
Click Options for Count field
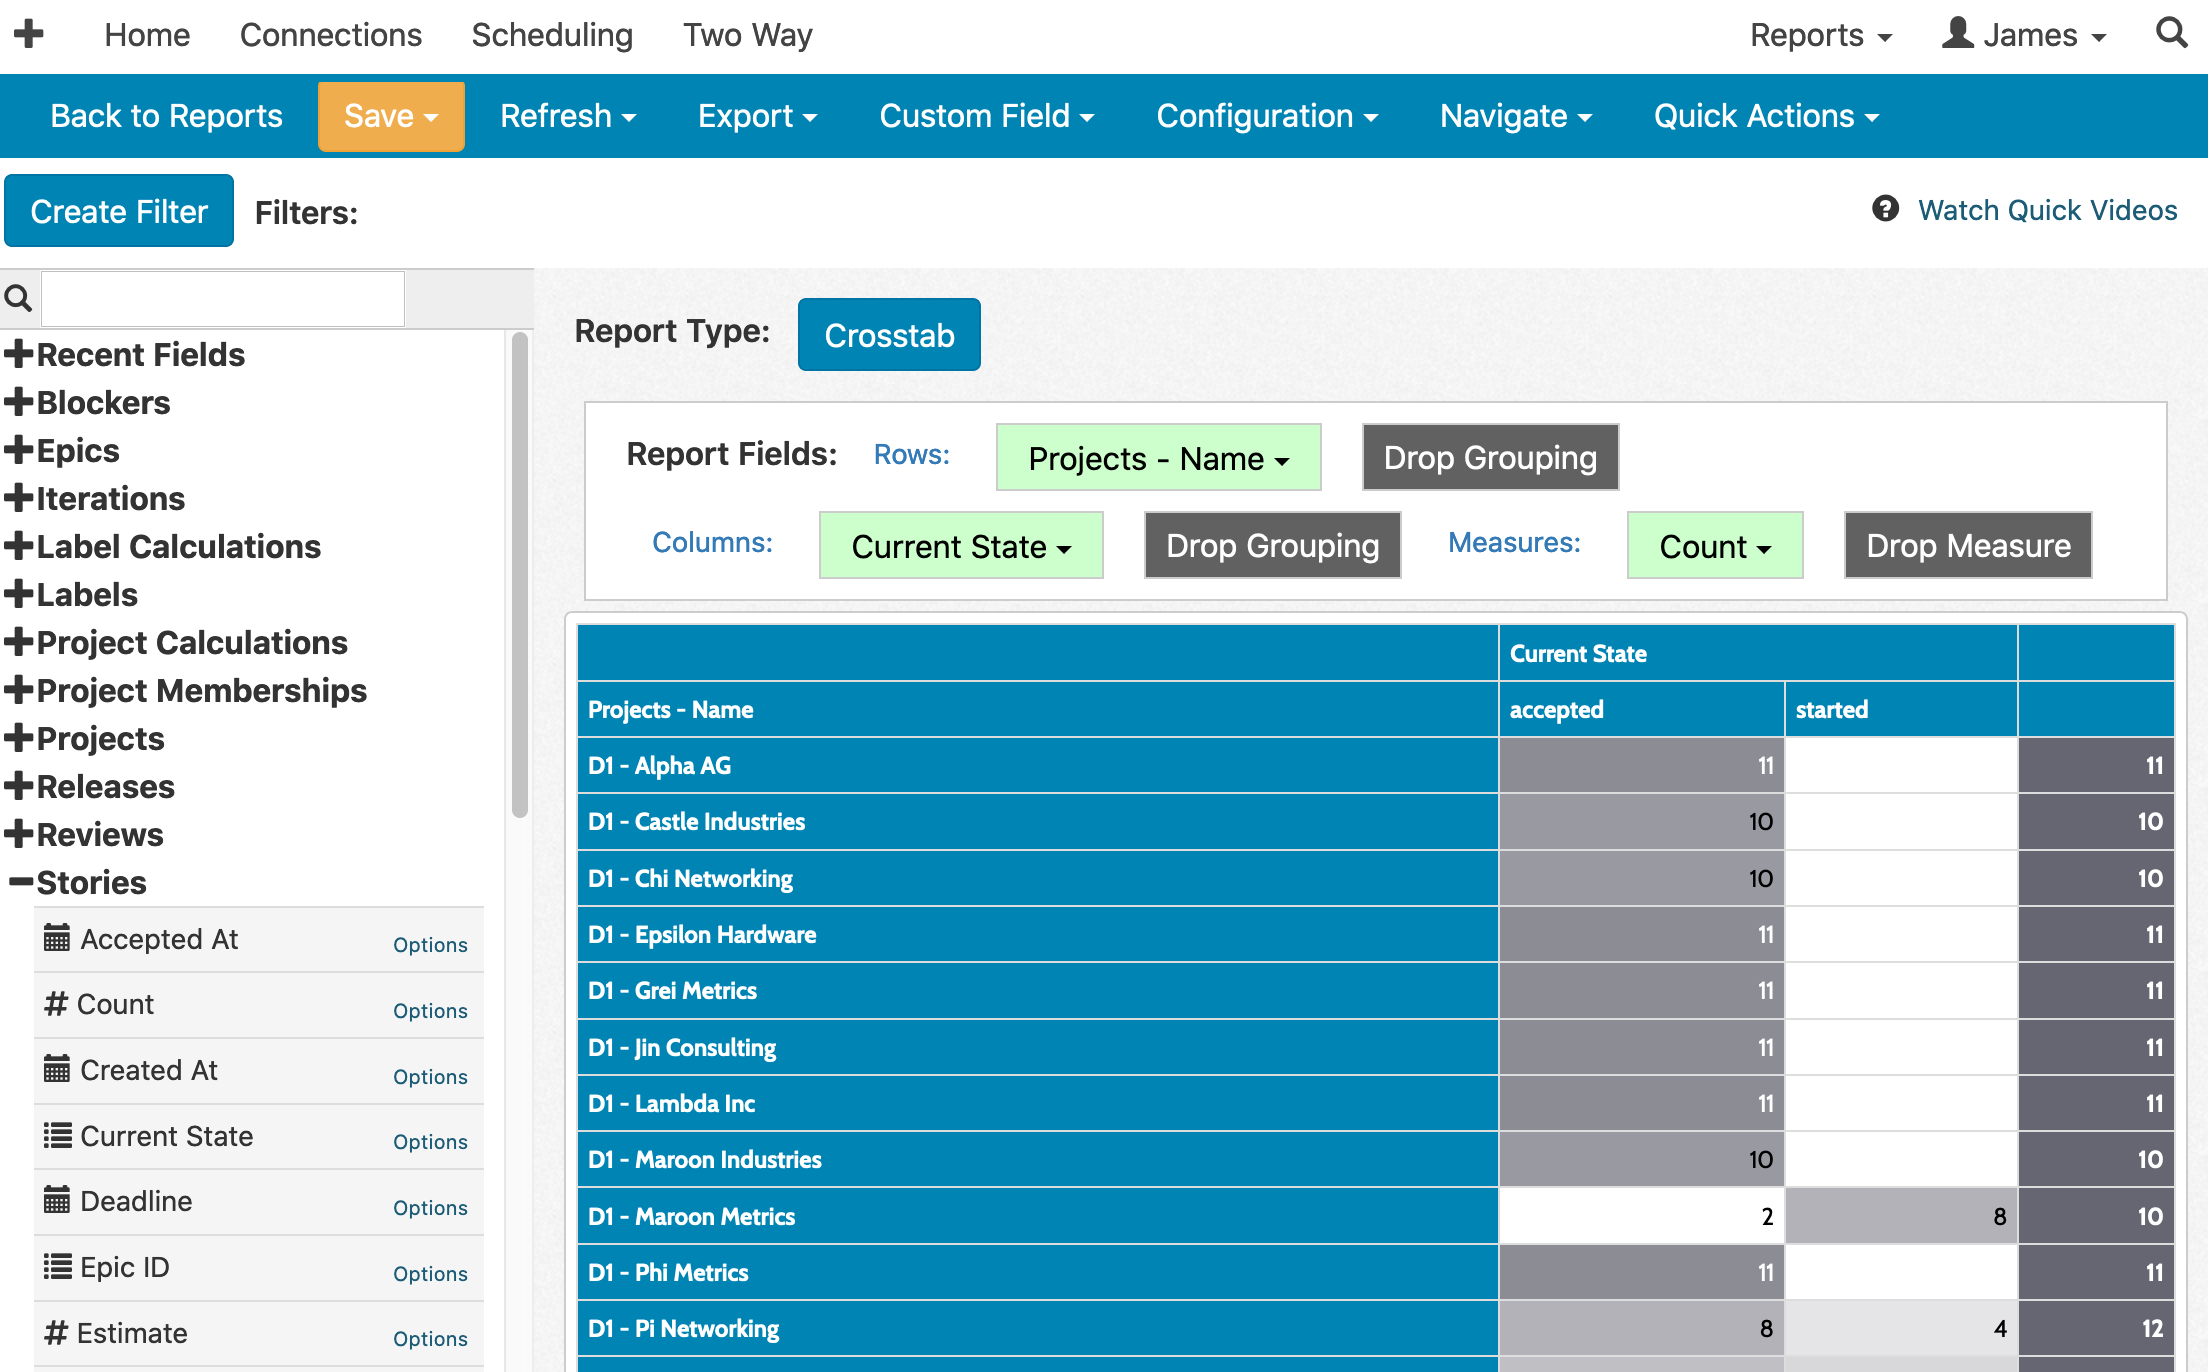coord(430,1011)
